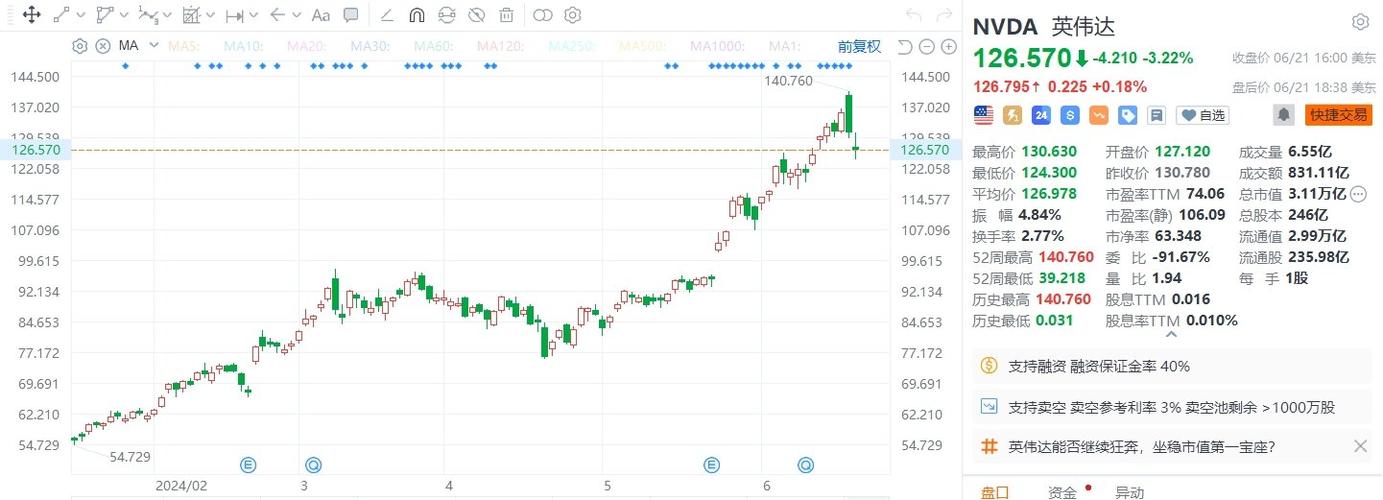Toggle the magnet snap tool
Viewport: 1383px width, 500px height.
(417, 15)
